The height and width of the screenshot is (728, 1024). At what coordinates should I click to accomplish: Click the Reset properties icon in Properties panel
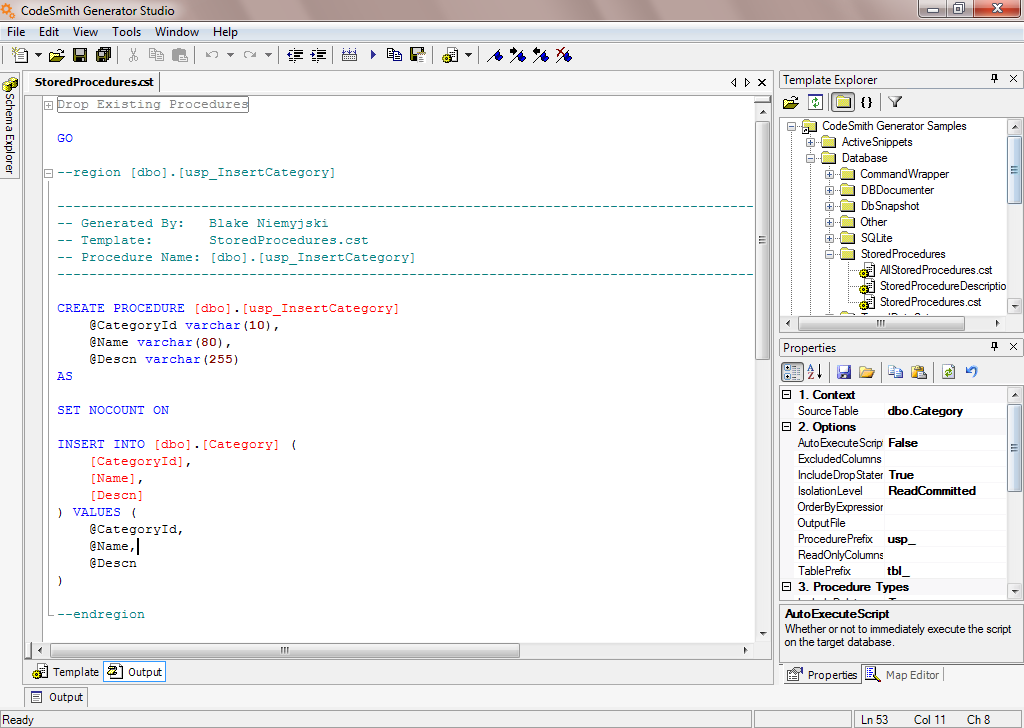tap(973, 371)
